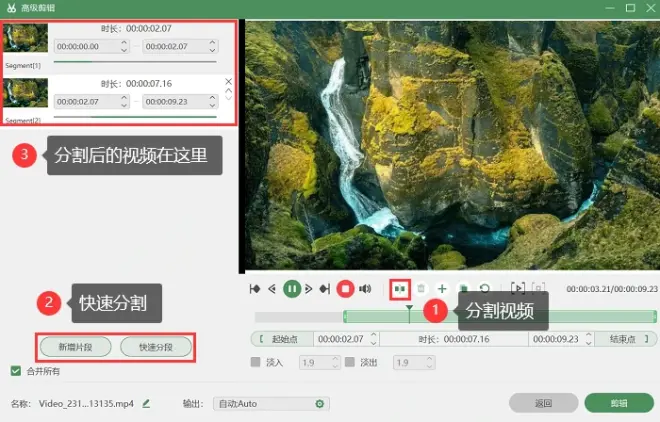Reset the edit with the circular arrow icon
The image size is (660, 422).
tap(484, 289)
